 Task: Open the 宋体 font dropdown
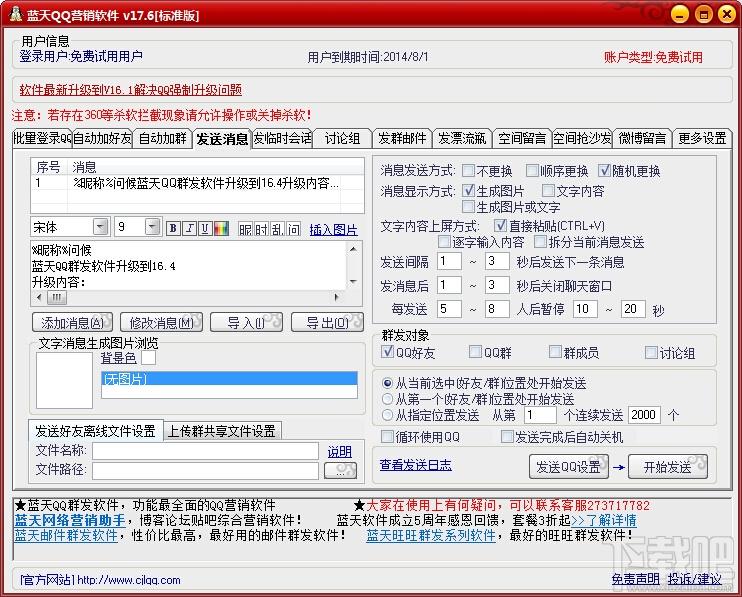(x=100, y=227)
